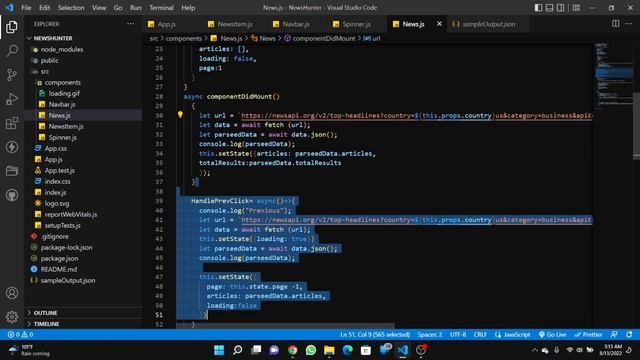Click the horizontal editor scrollbar

(285, 326)
